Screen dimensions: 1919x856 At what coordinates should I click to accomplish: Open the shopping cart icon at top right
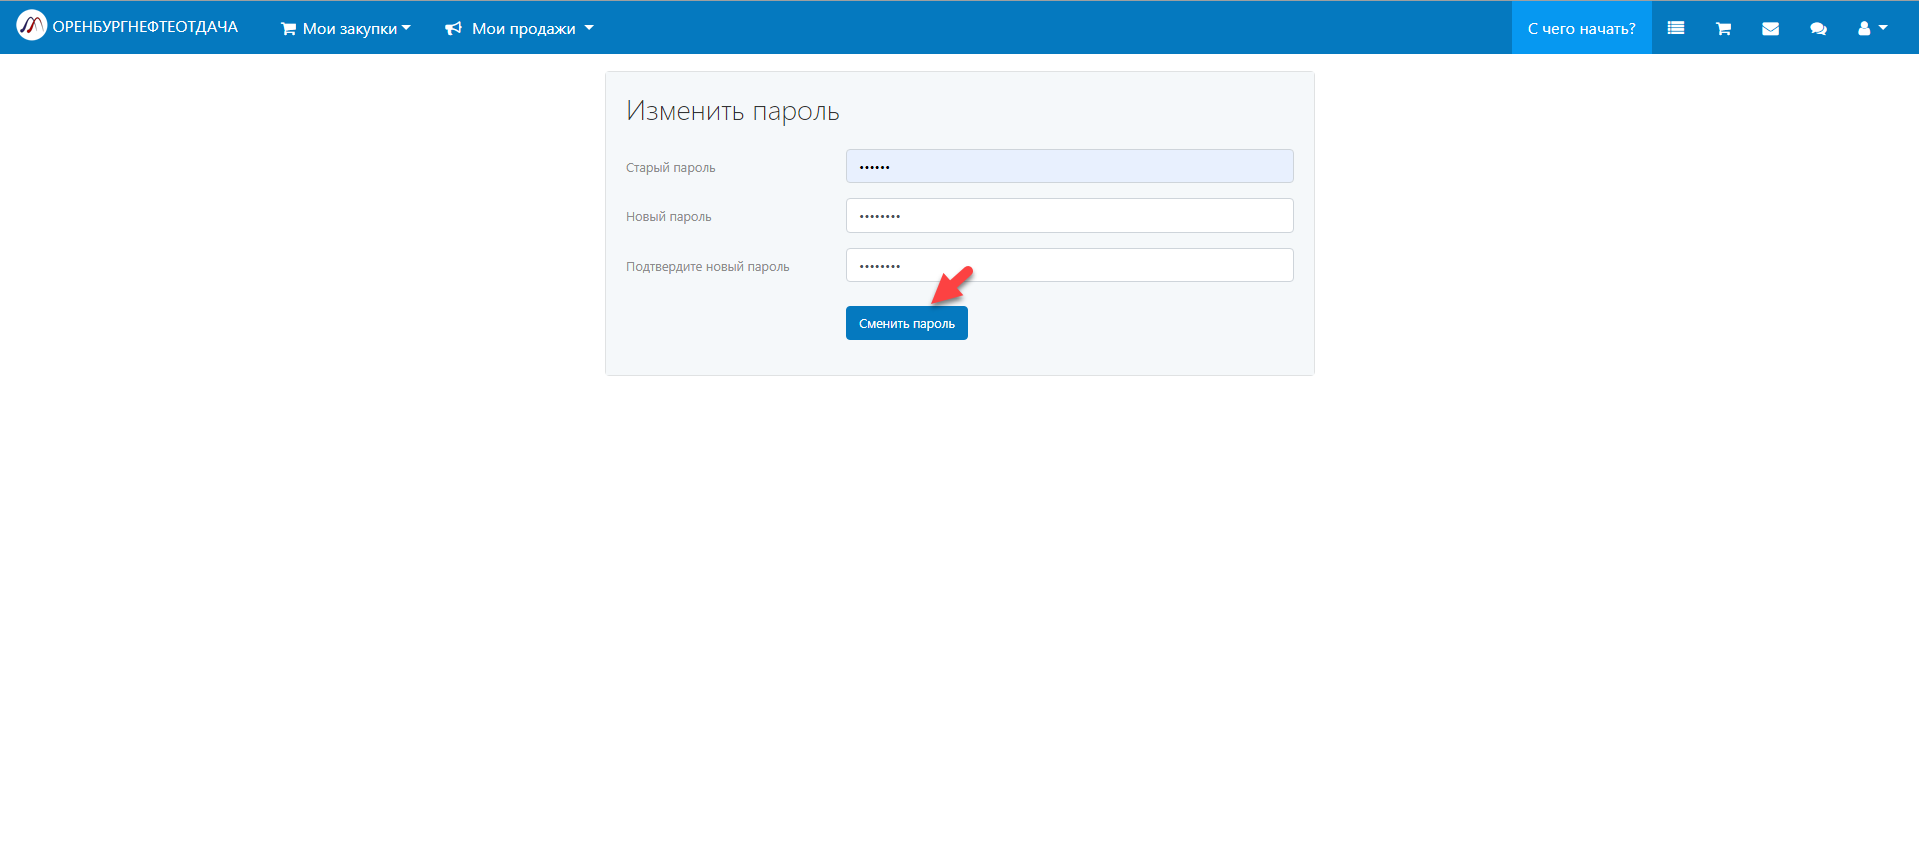point(1723,28)
